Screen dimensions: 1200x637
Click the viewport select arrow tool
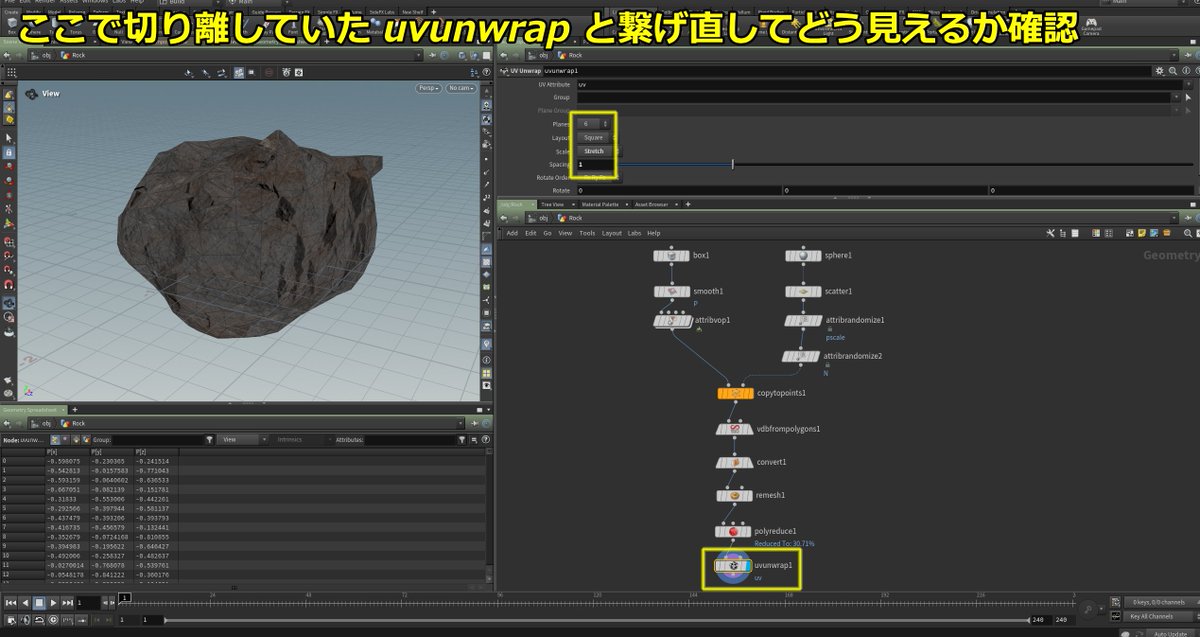point(9,137)
